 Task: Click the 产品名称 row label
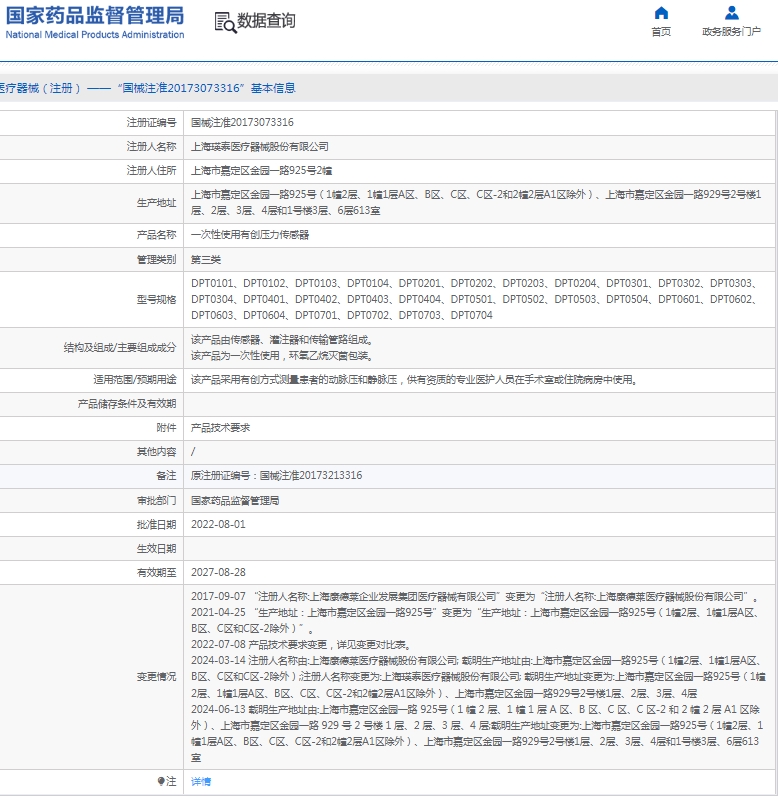coord(156,235)
